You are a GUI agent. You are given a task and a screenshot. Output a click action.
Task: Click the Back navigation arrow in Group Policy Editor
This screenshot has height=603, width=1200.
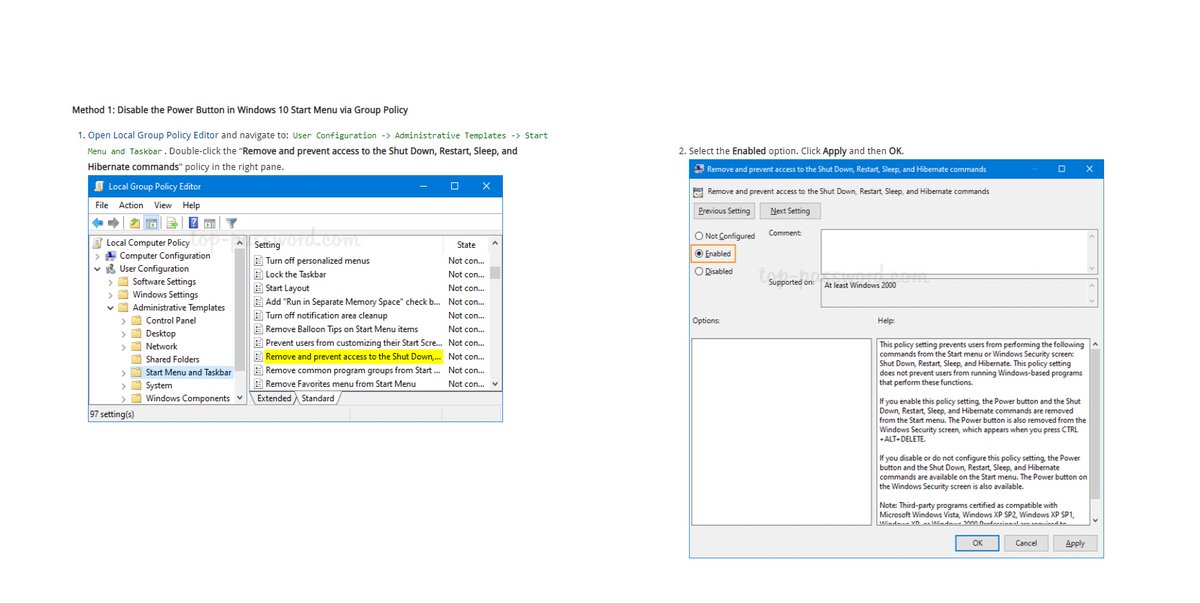click(x=97, y=223)
